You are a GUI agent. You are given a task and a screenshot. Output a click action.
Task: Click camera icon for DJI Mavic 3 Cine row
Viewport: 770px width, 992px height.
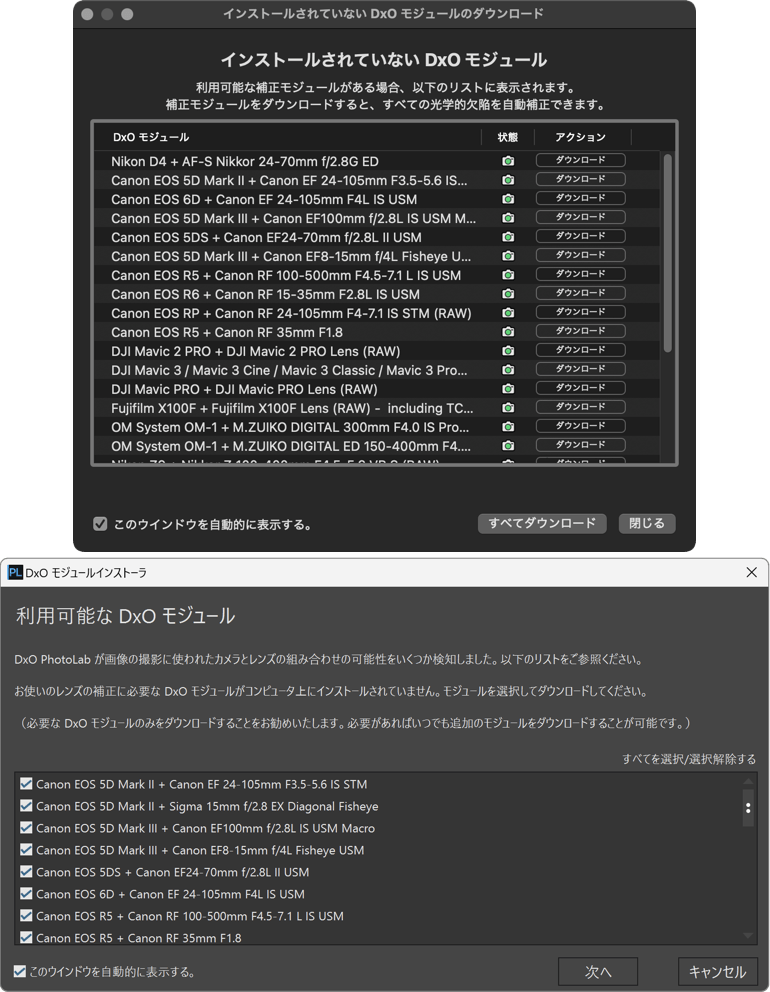click(x=507, y=370)
